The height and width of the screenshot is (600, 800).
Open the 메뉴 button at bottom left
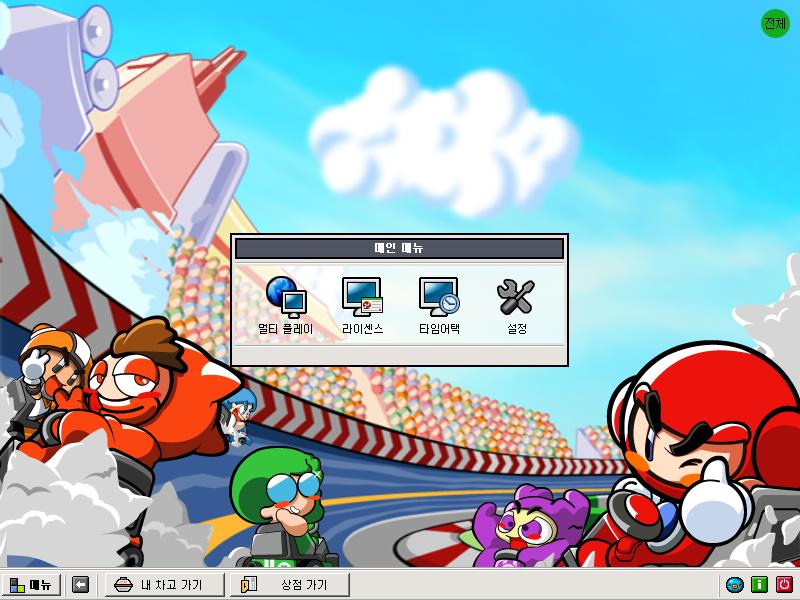(x=31, y=585)
